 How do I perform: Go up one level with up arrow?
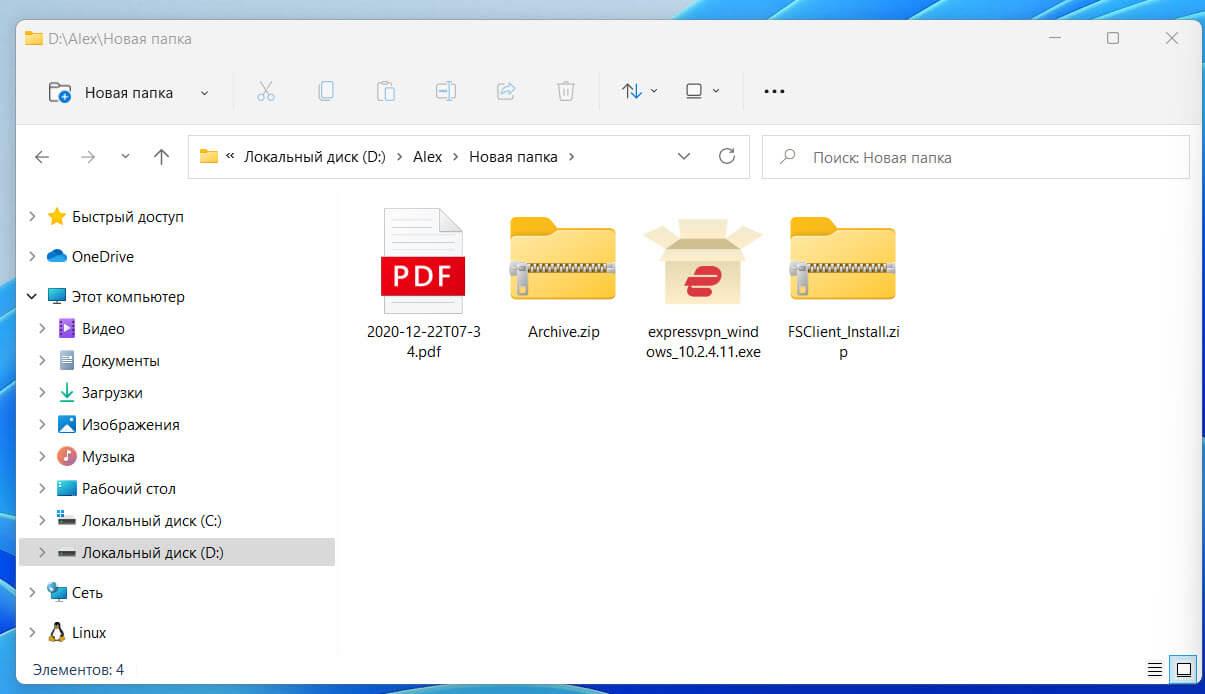click(161, 157)
